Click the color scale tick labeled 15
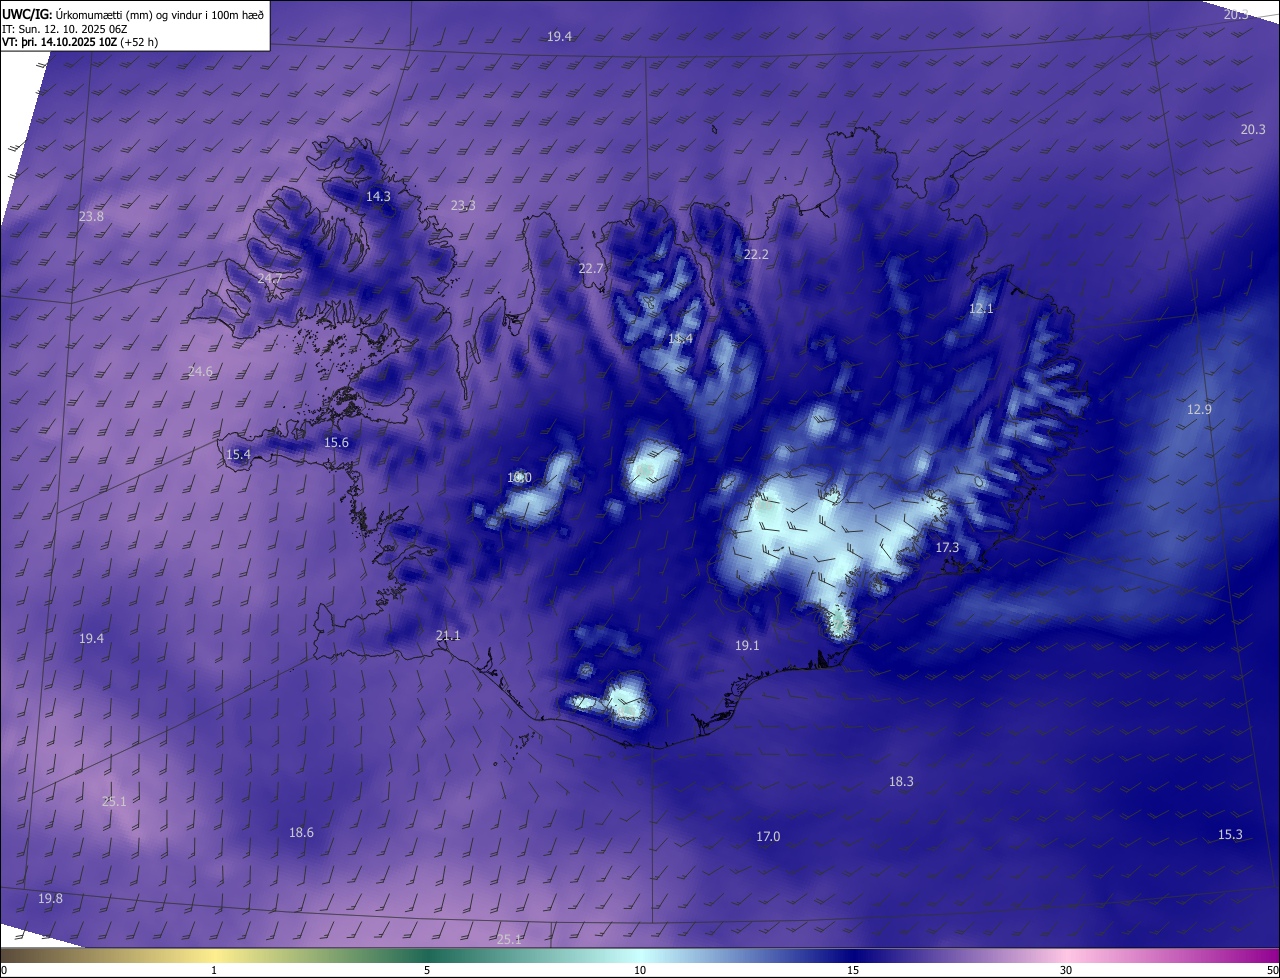 853,971
